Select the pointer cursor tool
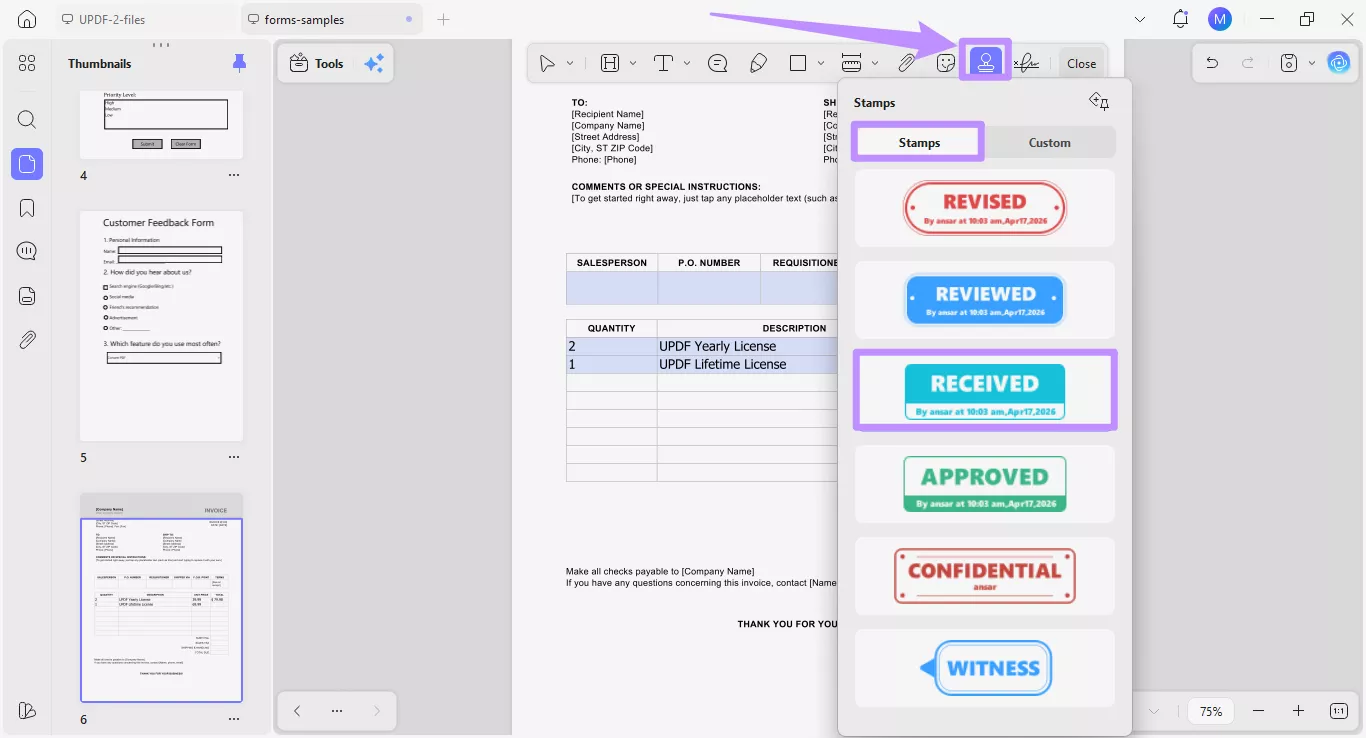Image resolution: width=1366 pixels, height=738 pixels. 547,63
